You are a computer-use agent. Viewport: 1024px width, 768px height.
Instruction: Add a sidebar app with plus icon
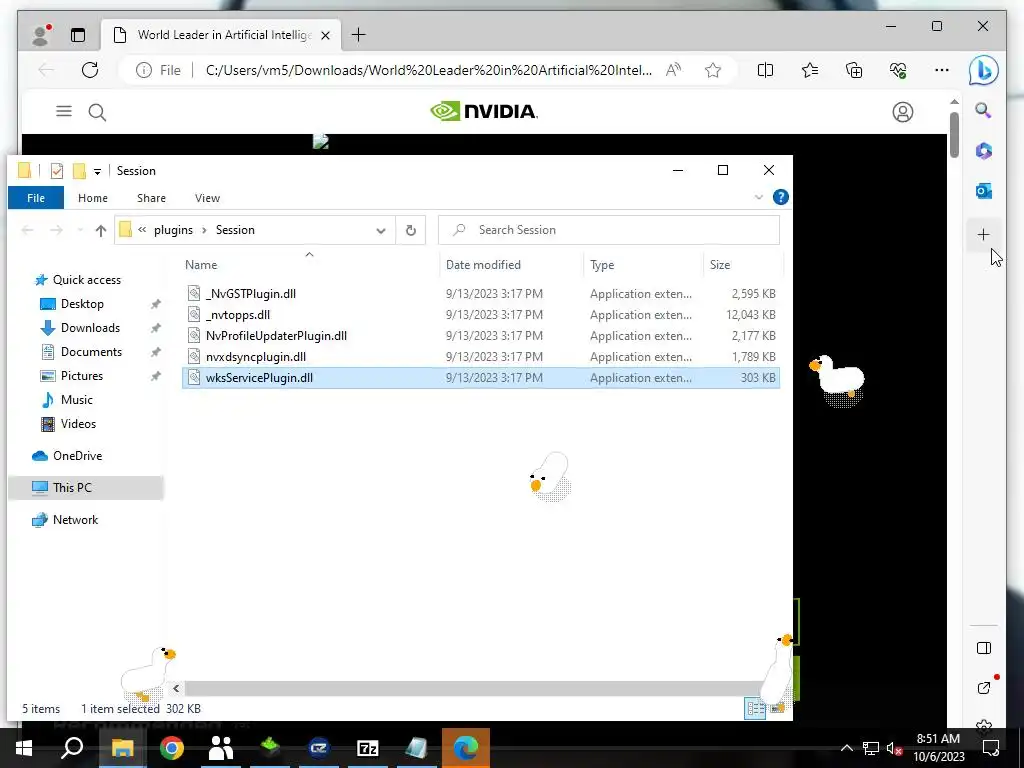pyautogui.click(x=984, y=234)
